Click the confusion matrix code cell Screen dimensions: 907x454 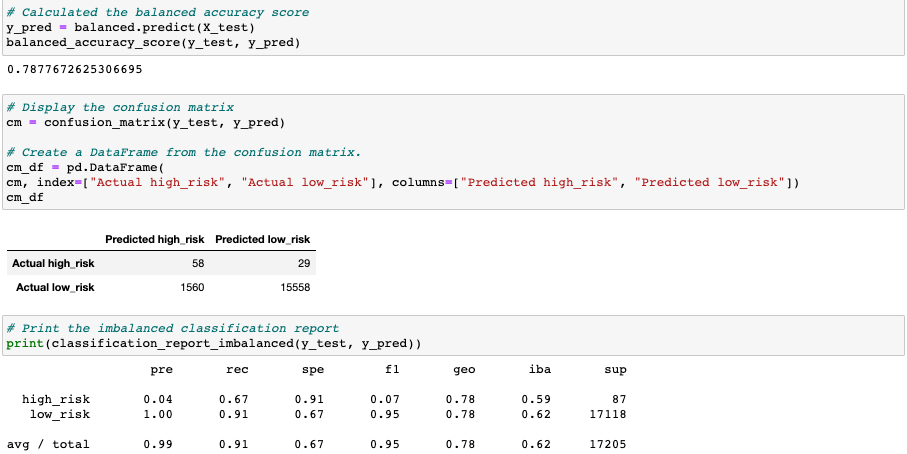454,152
